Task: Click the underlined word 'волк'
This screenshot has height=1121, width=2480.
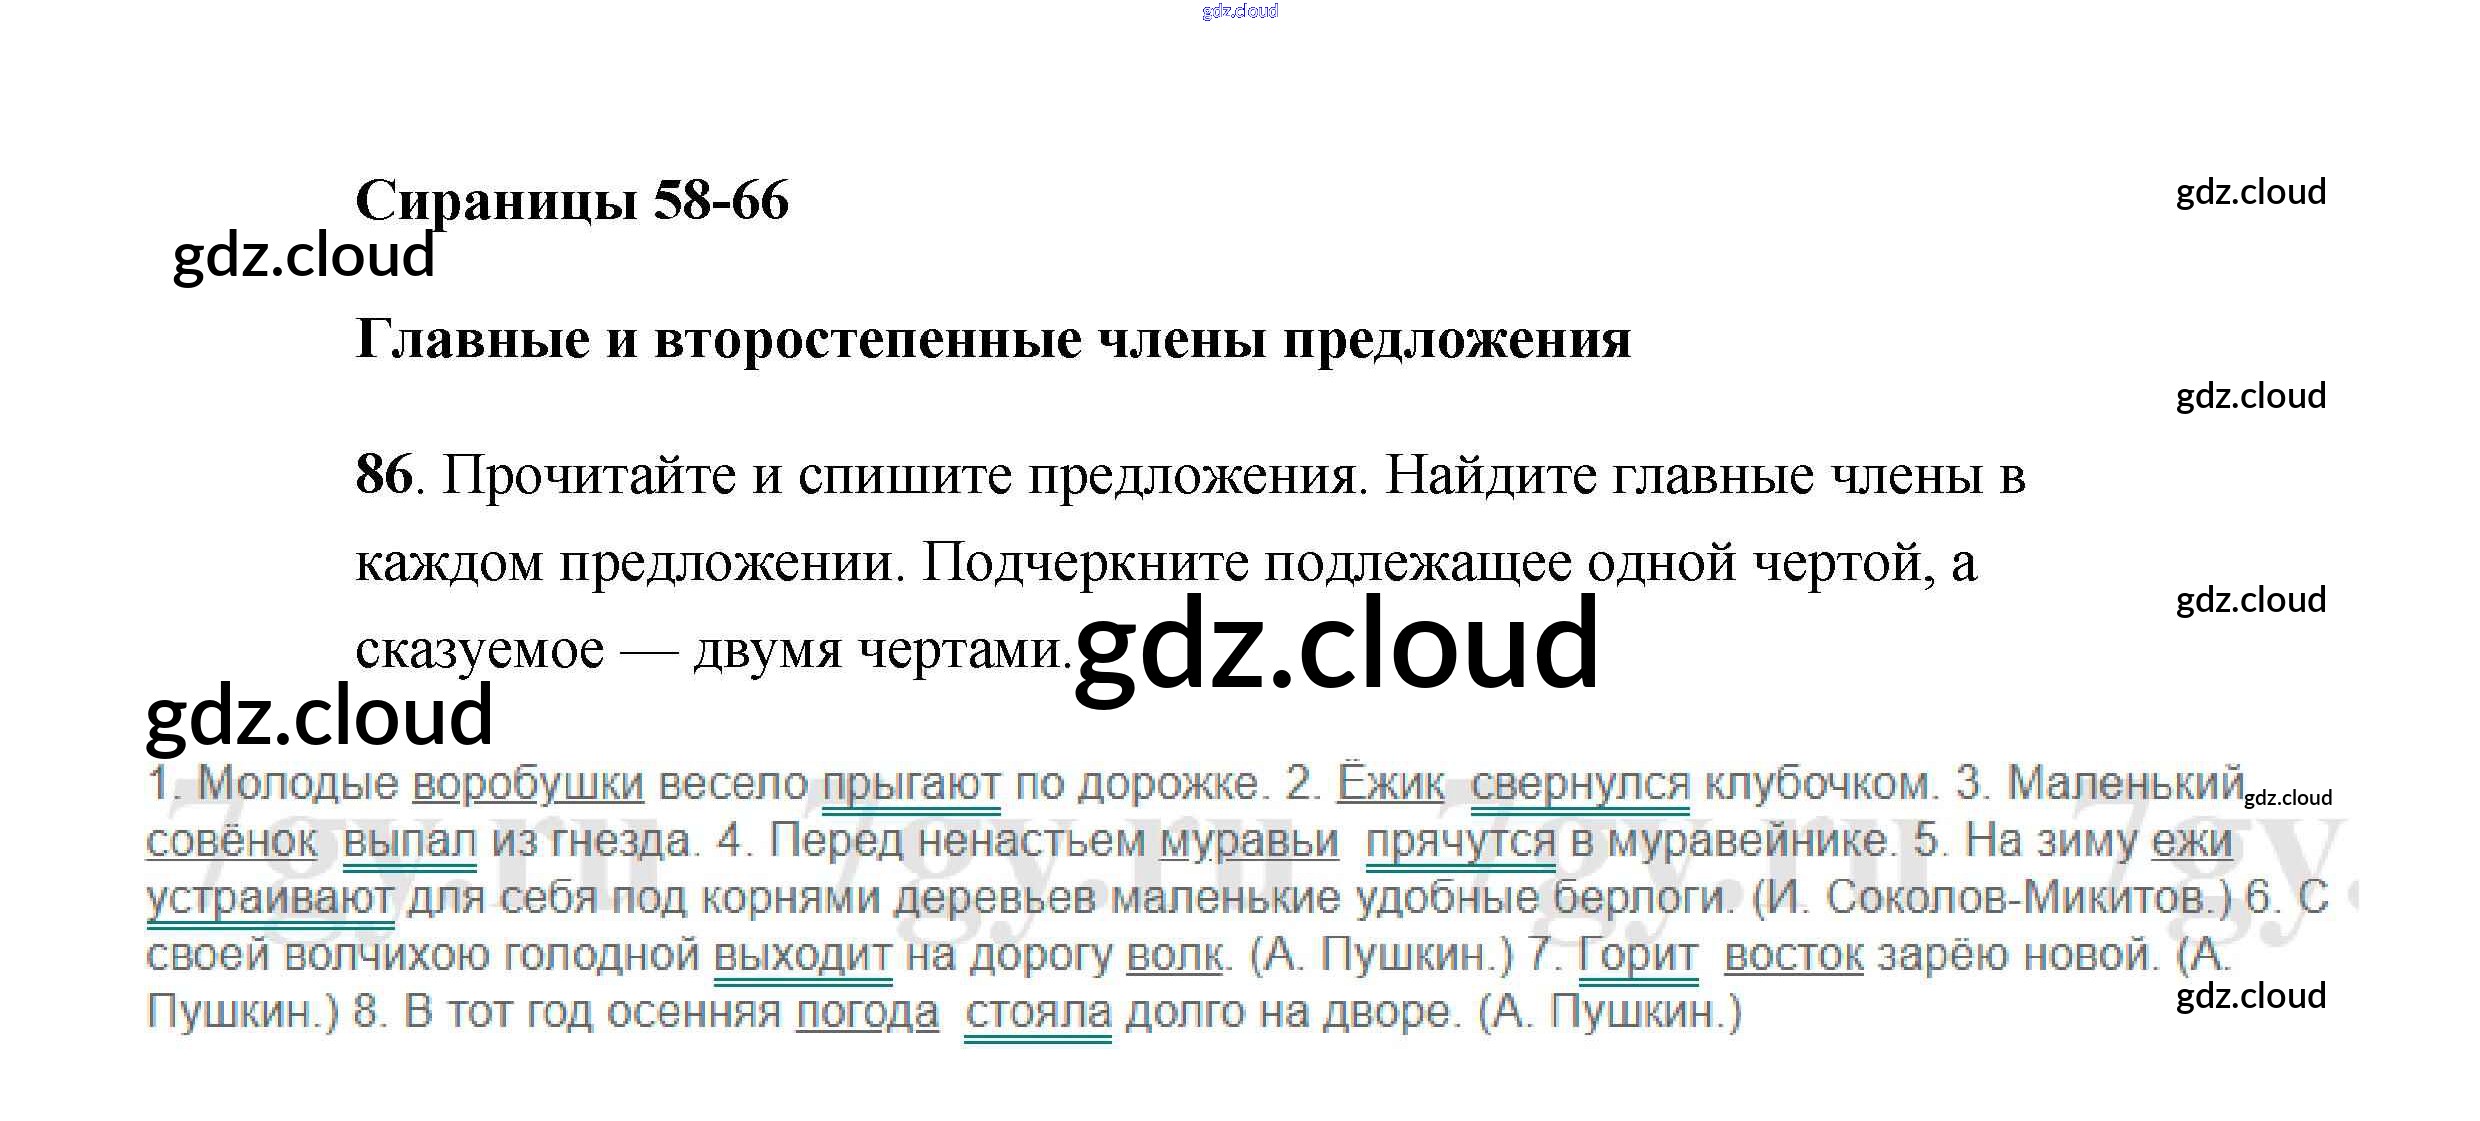Action: tap(1175, 955)
